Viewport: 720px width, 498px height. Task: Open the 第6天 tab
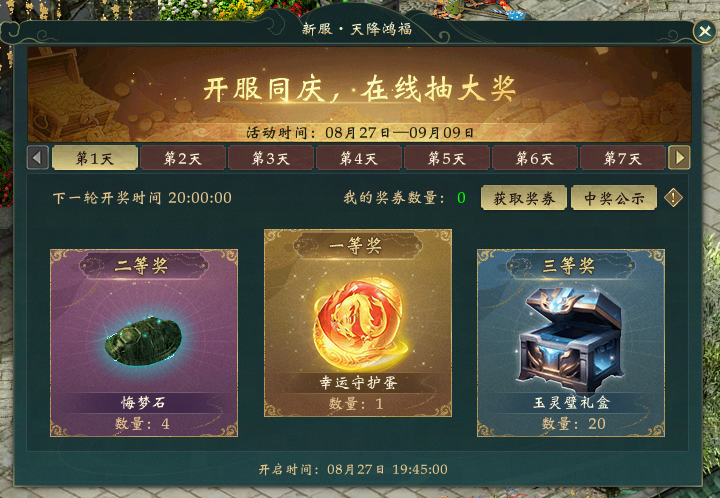(x=534, y=158)
